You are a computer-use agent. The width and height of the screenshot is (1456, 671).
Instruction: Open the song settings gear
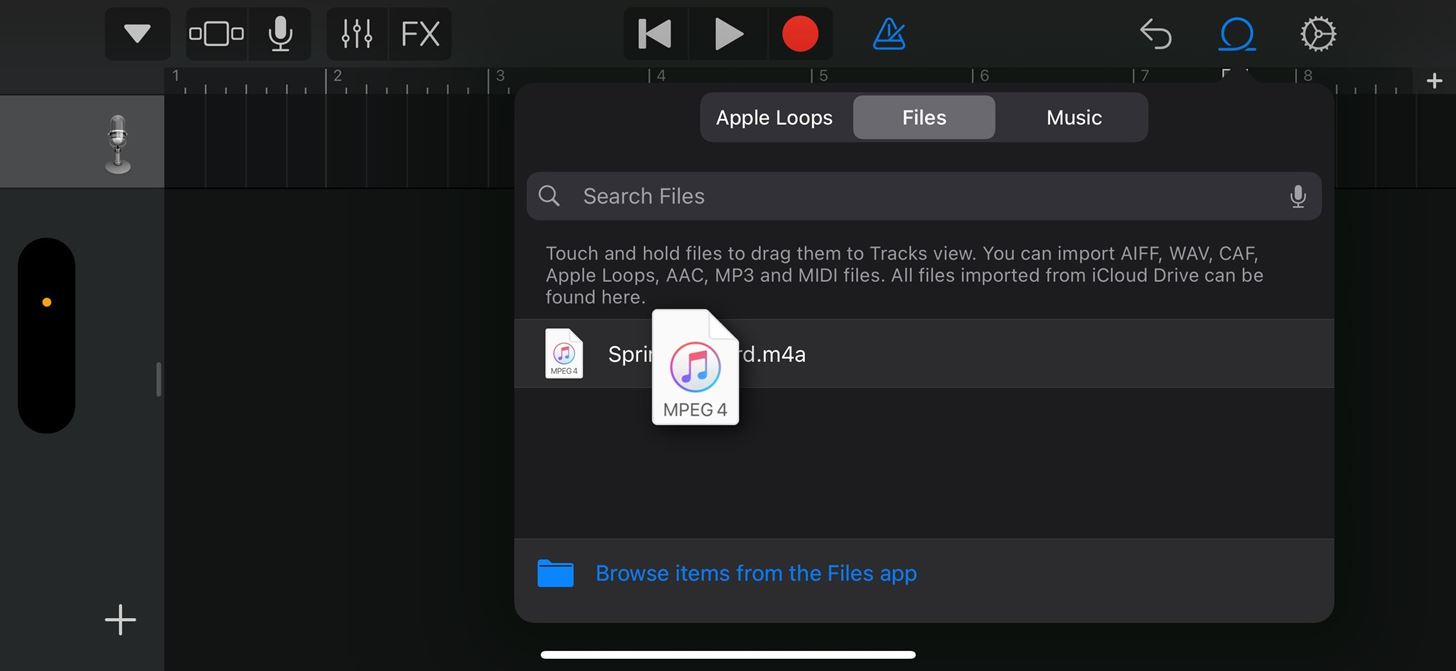point(1318,33)
